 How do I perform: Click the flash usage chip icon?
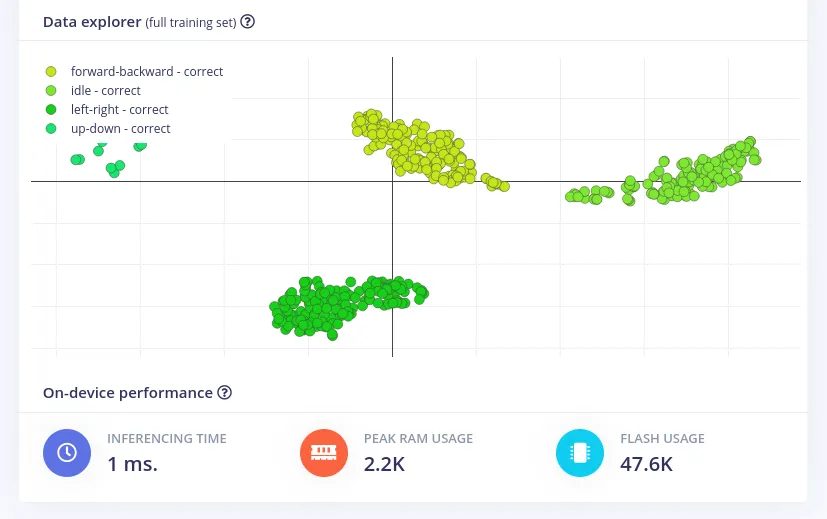(580, 453)
